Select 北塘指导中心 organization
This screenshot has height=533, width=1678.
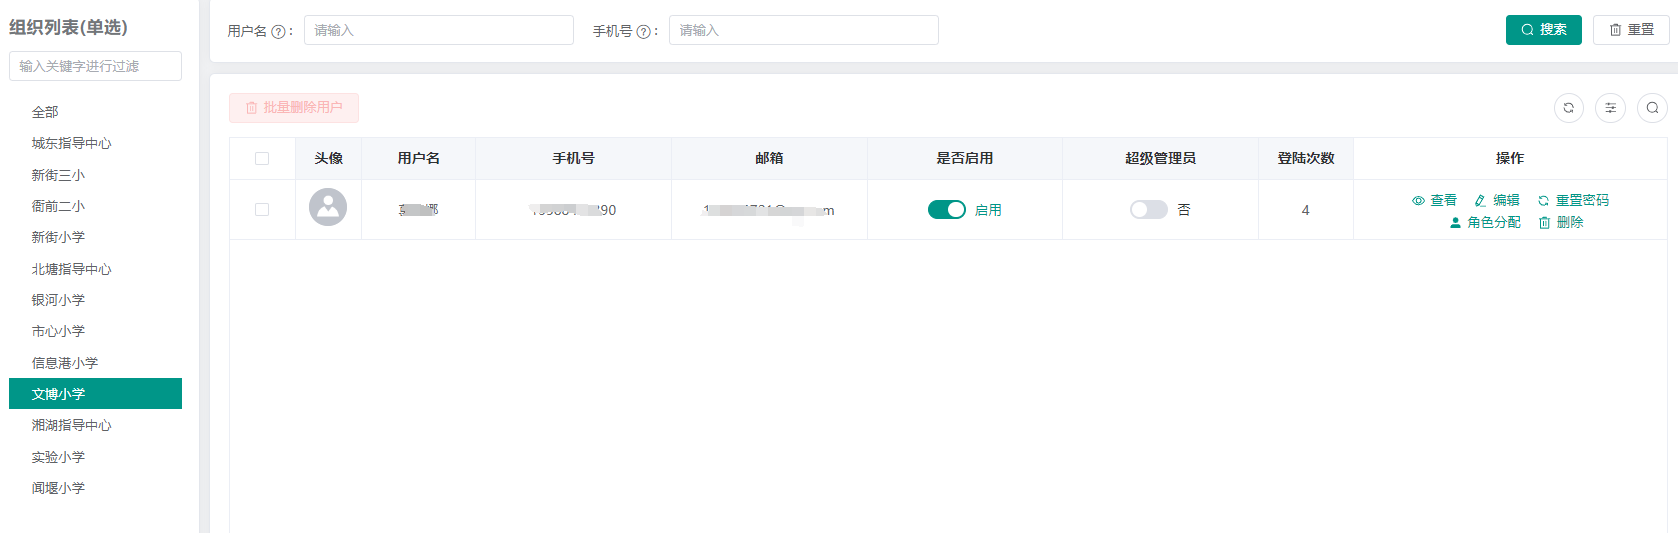(95, 269)
